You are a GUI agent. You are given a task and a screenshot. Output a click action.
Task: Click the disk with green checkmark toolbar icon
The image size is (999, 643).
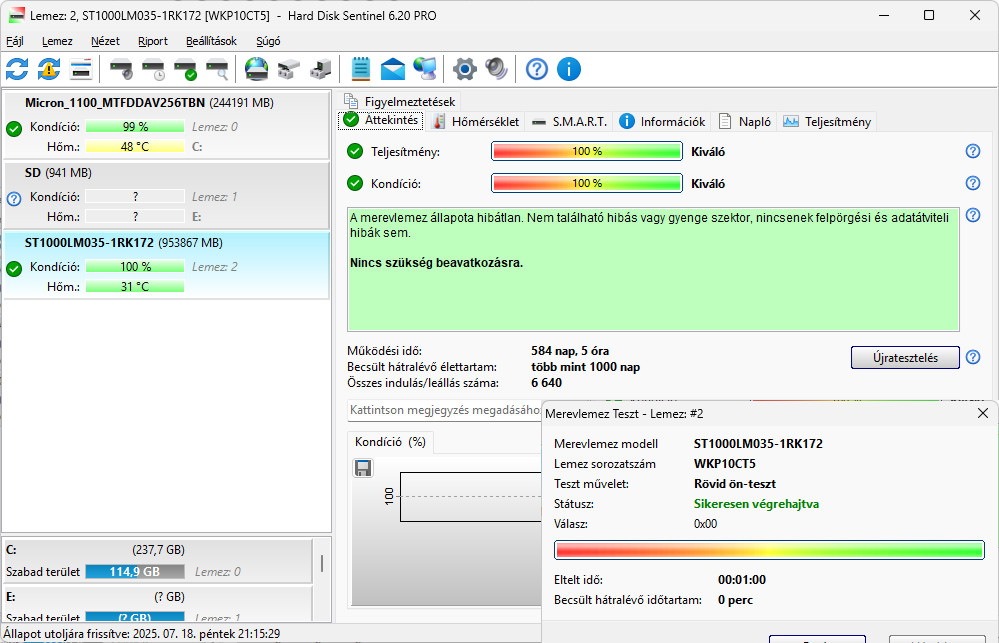coord(185,69)
